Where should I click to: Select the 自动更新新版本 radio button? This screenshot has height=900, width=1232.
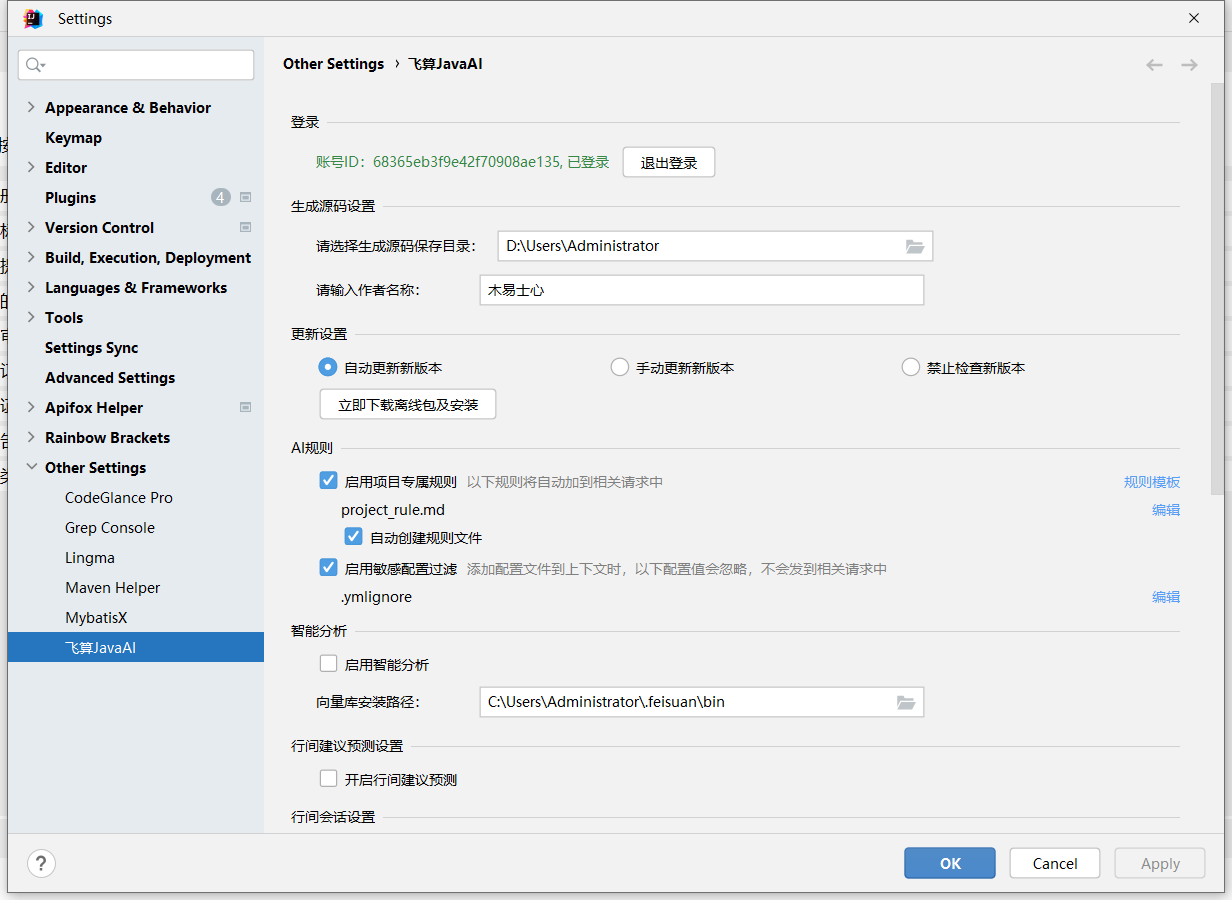[x=327, y=367]
